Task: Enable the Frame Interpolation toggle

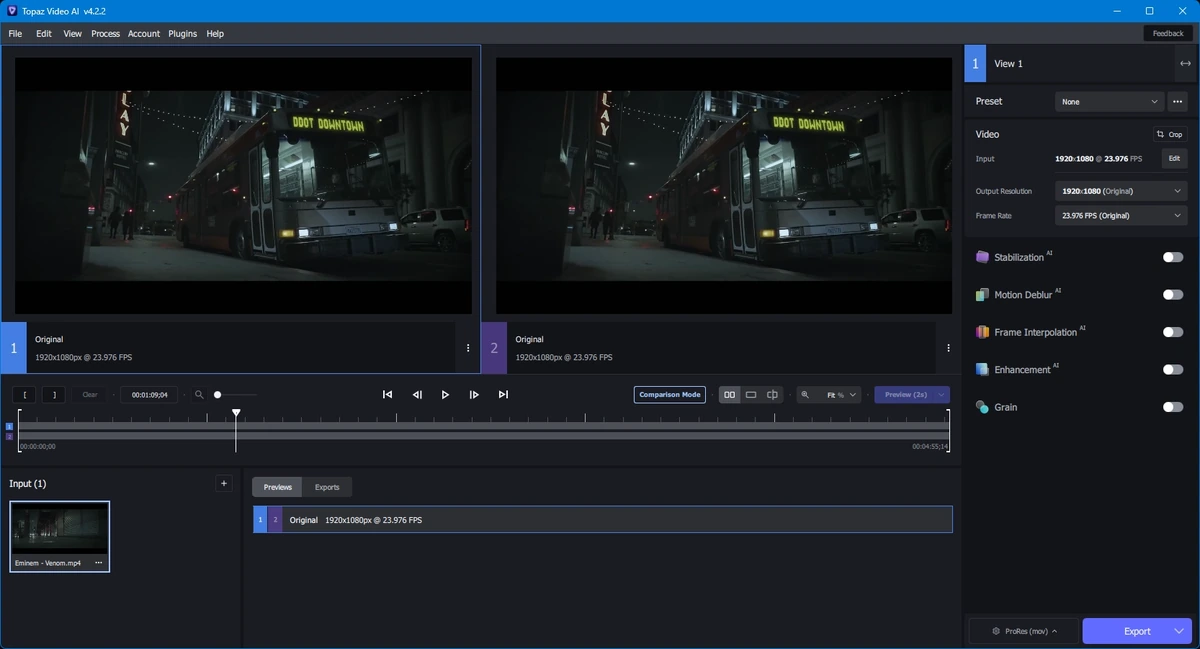Action: [1173, 332]
